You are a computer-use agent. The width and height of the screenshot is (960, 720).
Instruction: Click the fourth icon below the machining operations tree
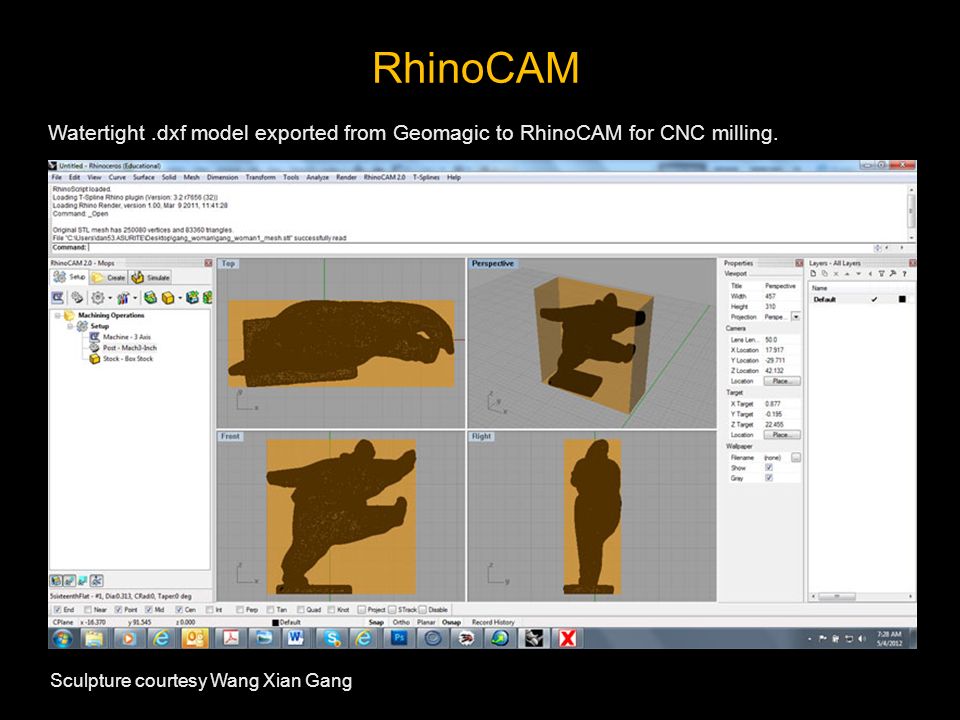[x=97, y=580]
